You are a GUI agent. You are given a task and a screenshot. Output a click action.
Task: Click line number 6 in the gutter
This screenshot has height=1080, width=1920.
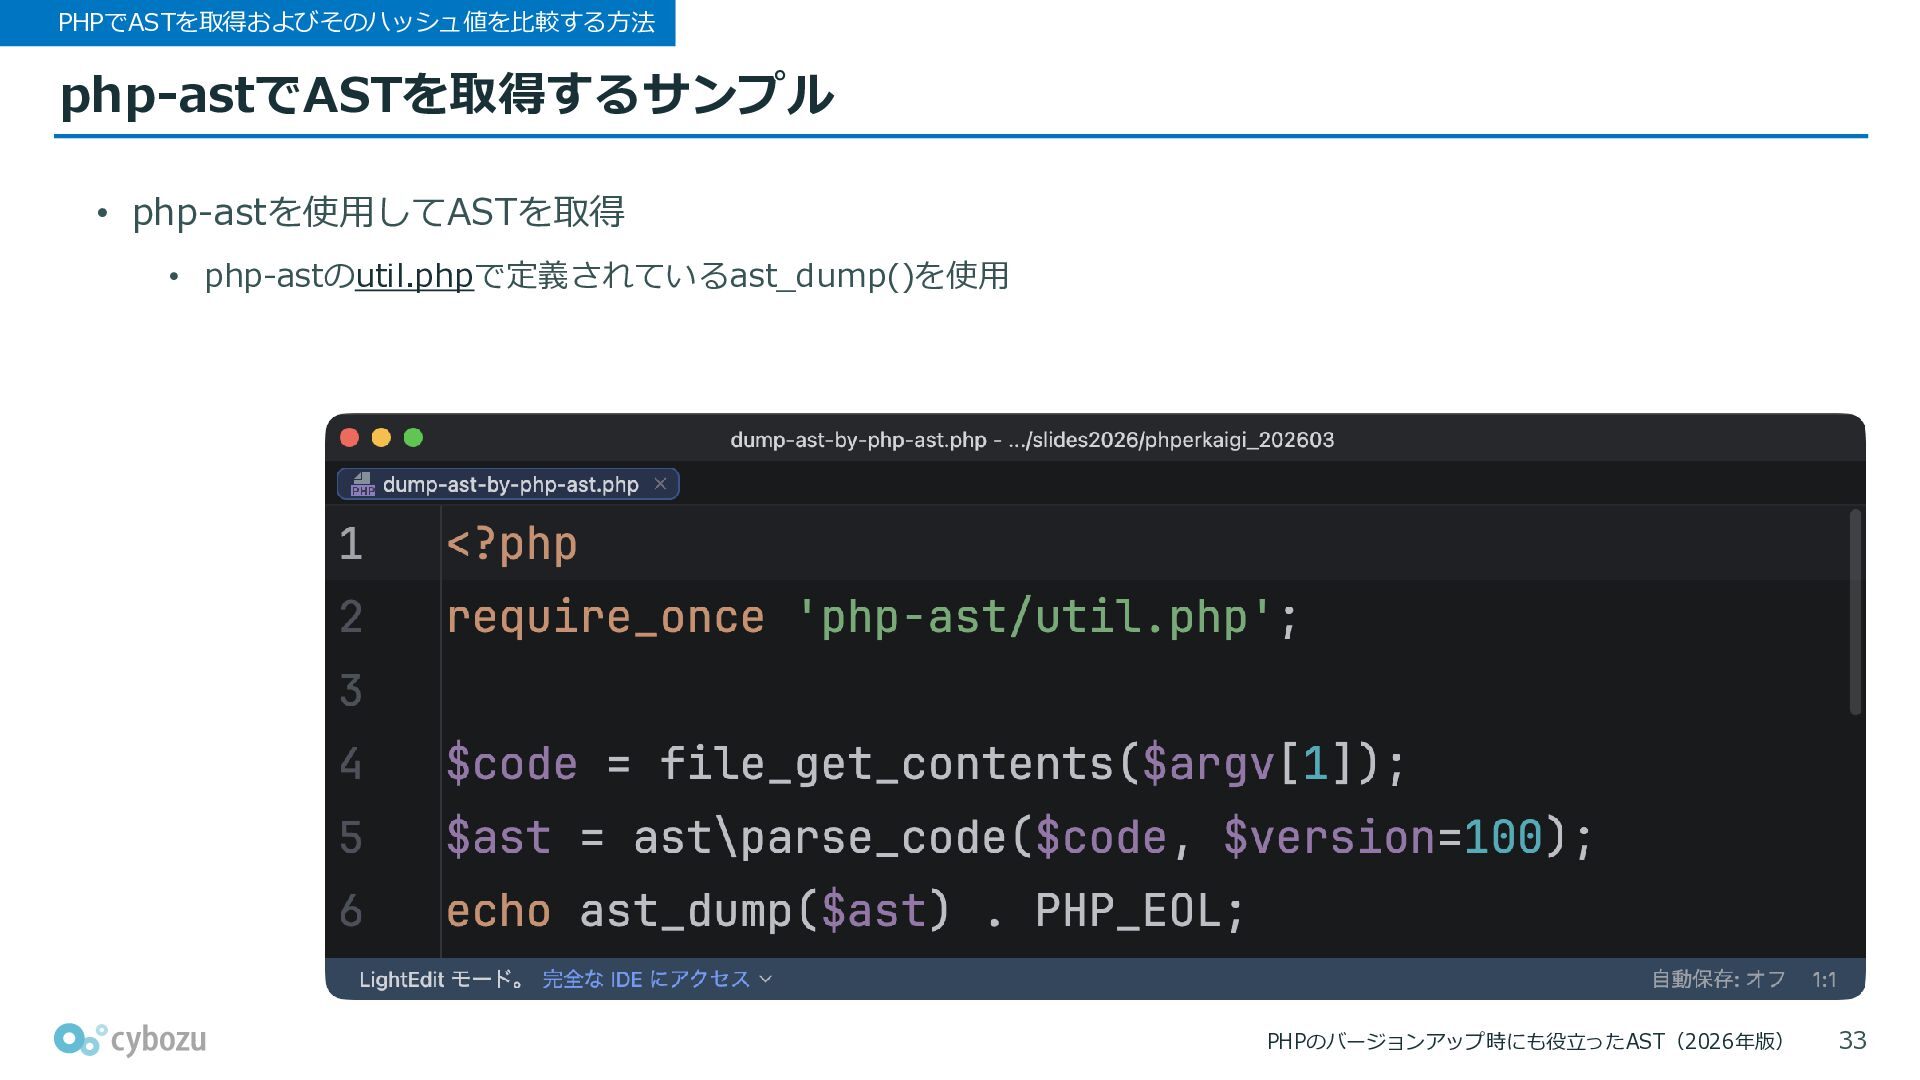351,911
